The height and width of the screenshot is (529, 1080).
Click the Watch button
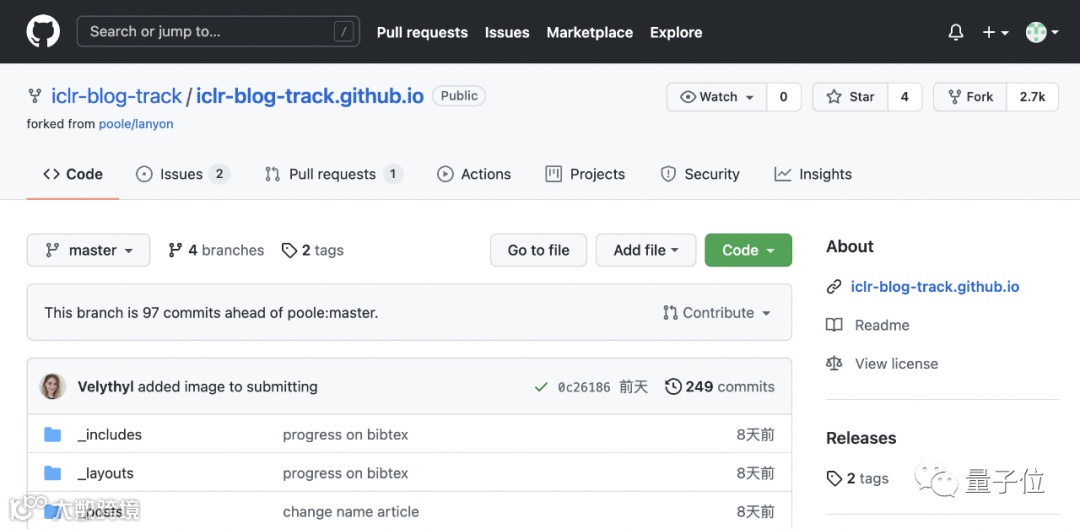point(716,97)
